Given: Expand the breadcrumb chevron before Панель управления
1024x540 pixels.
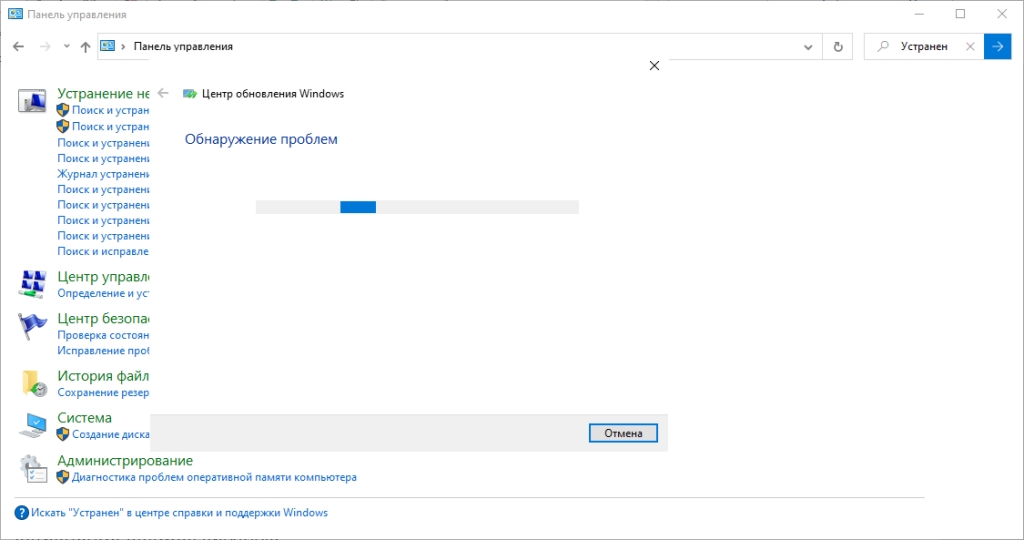Looking at the screenshot, I should pos(123,46).
